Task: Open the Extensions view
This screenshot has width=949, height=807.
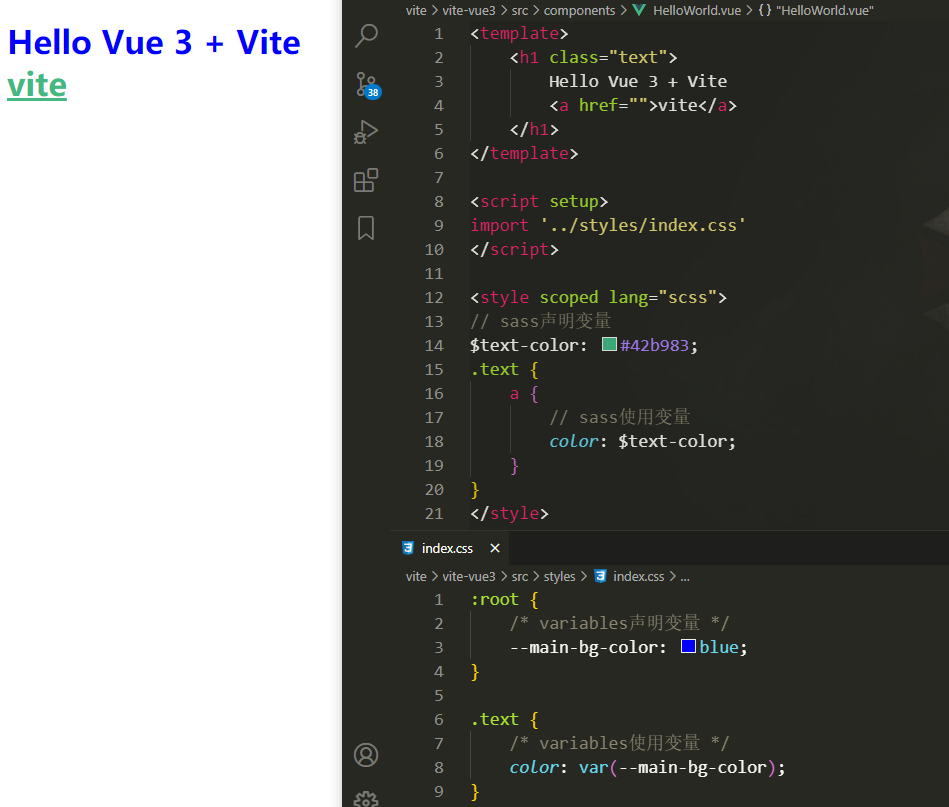Action: [366, 180]
